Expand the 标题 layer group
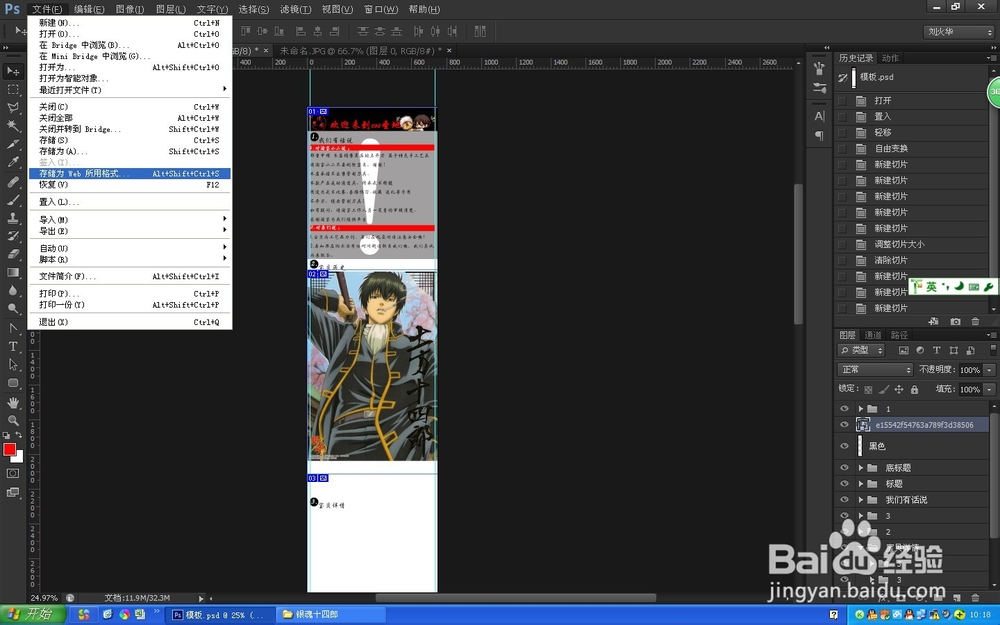Image resolution: width=1000 pixels, height=625 pixels. [860, 483]
